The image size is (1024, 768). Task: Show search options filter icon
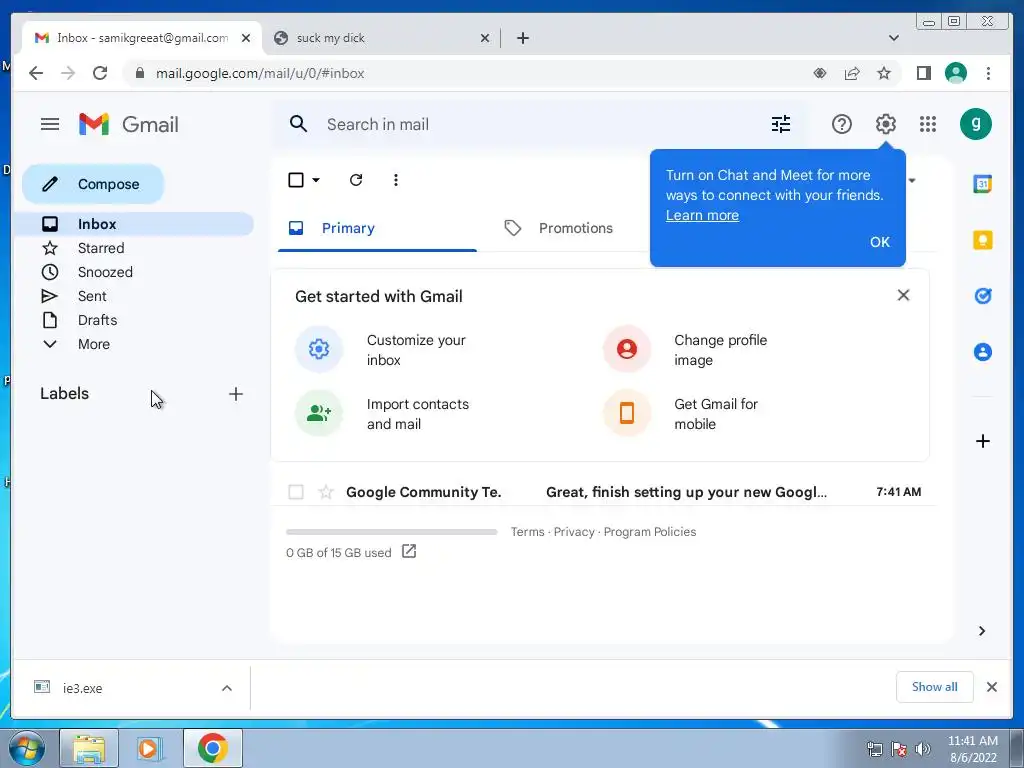pyautogui.click(x=780, y=124)
